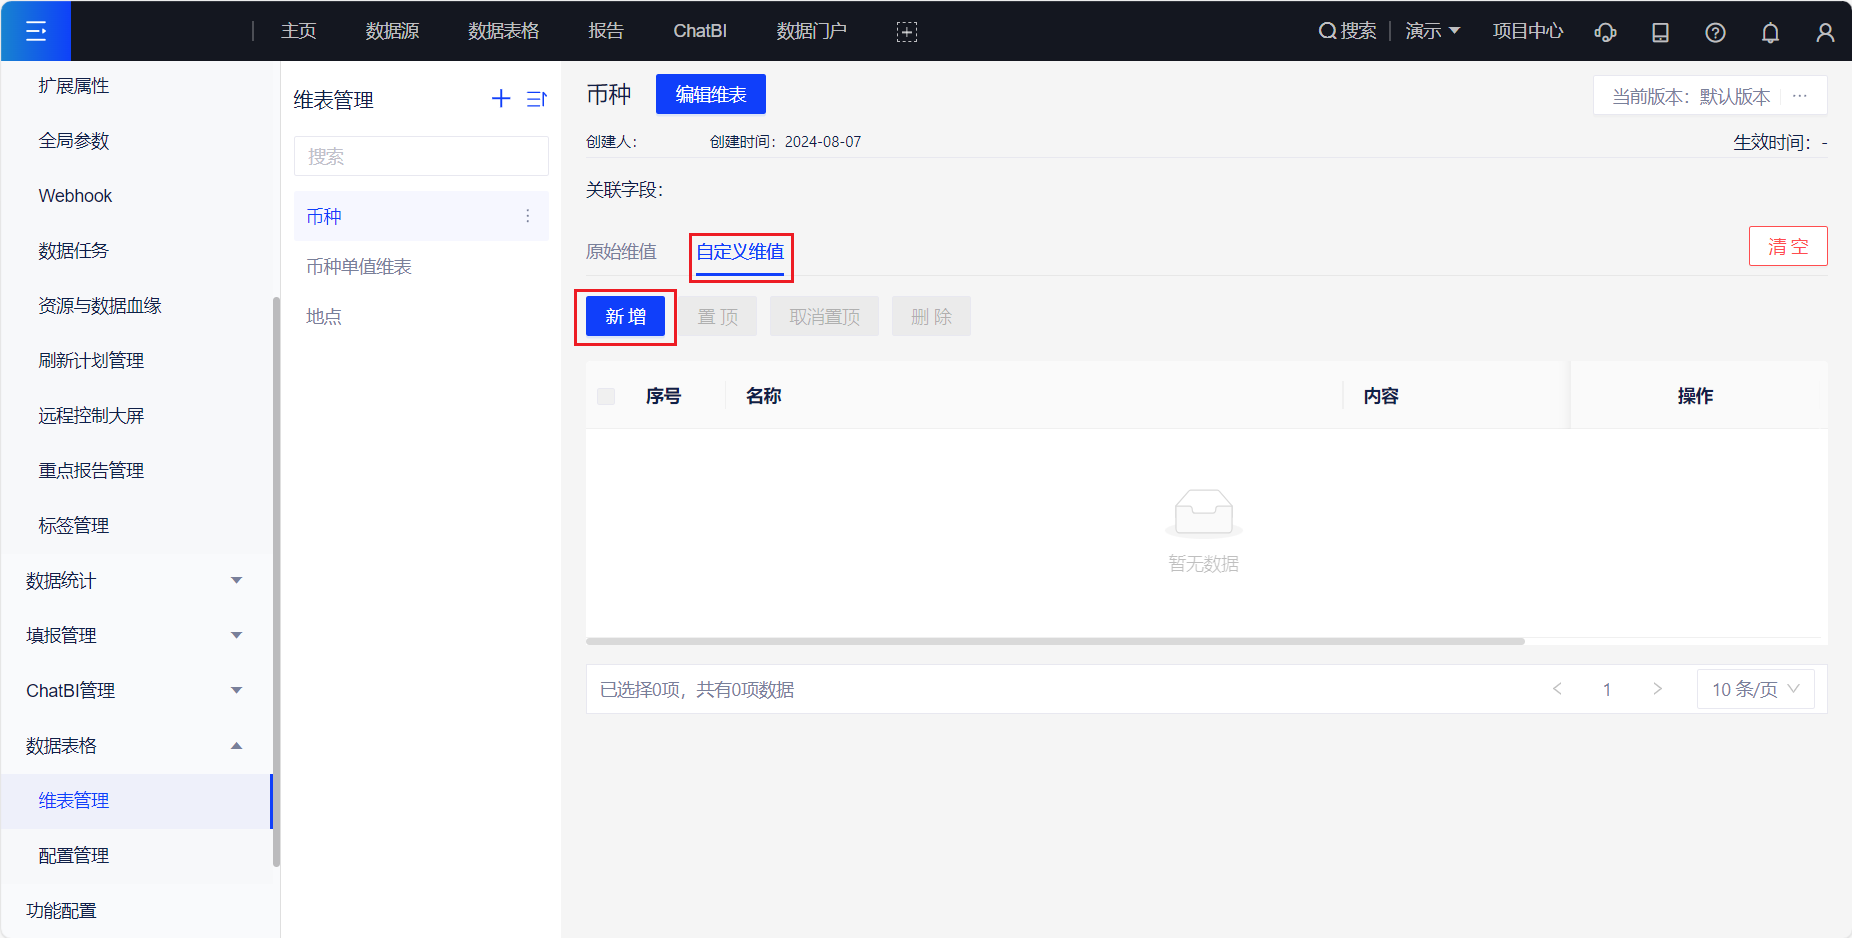Switch to the 原始维值 tab
1852x938 pixels.
pyautogui.click(x=621, y=252)
